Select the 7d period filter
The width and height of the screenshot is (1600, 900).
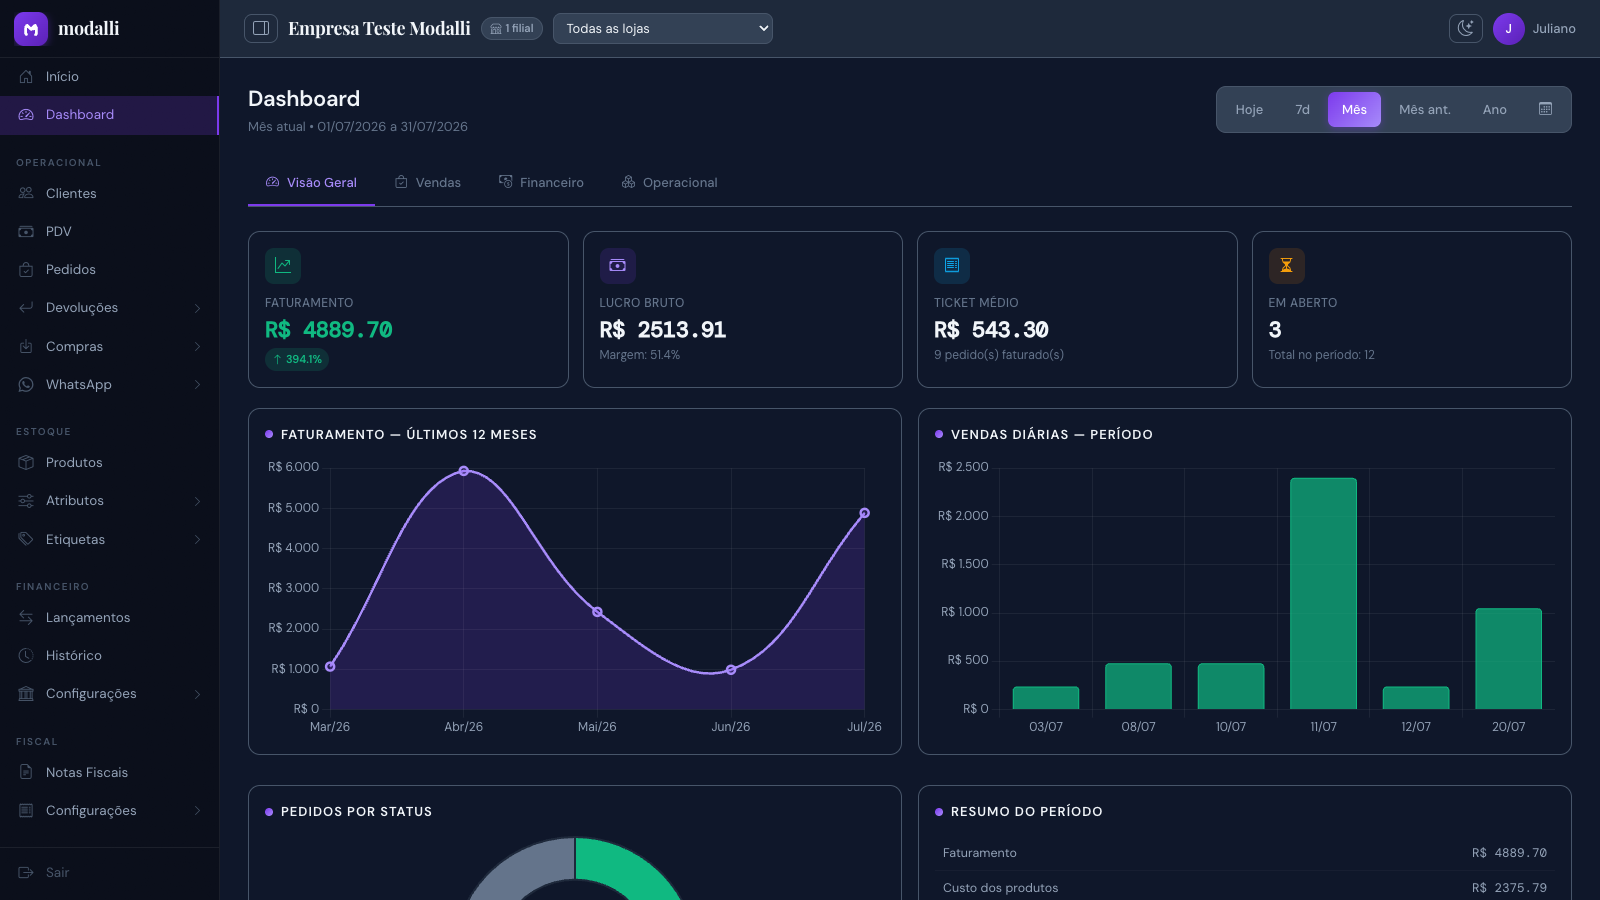point(1302,110)
